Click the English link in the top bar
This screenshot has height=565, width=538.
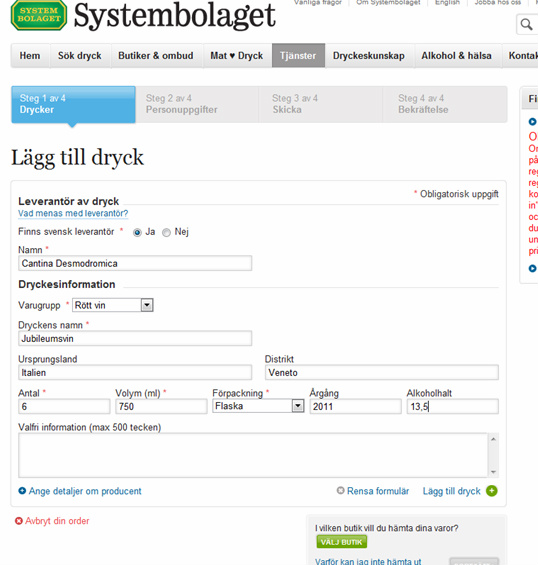(x=447, y=3)
